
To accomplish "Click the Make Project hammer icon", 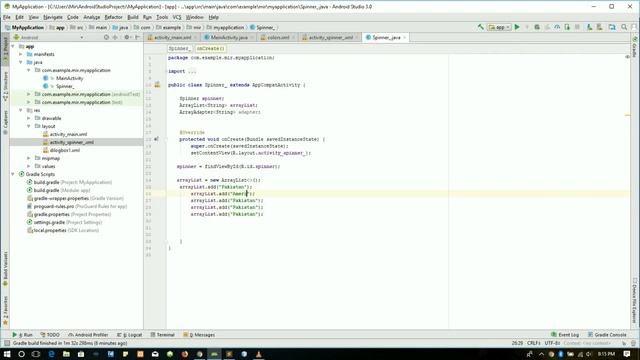I will [x=480, y=27].
